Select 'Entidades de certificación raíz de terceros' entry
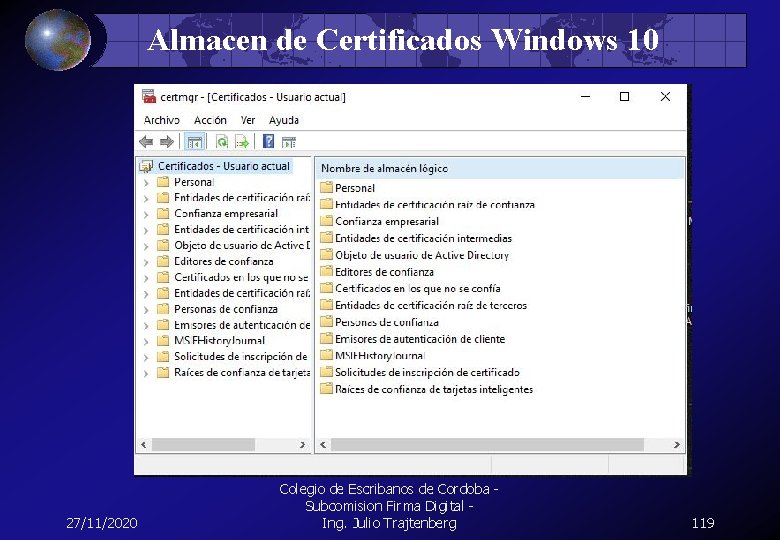 pos(431,305)
